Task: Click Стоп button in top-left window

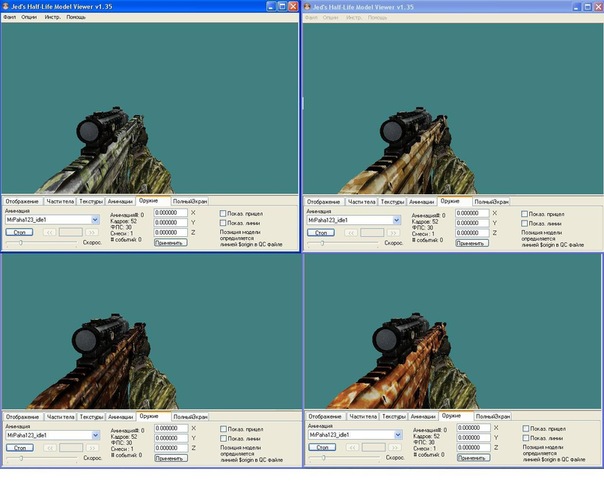Action: click(19, 232)
